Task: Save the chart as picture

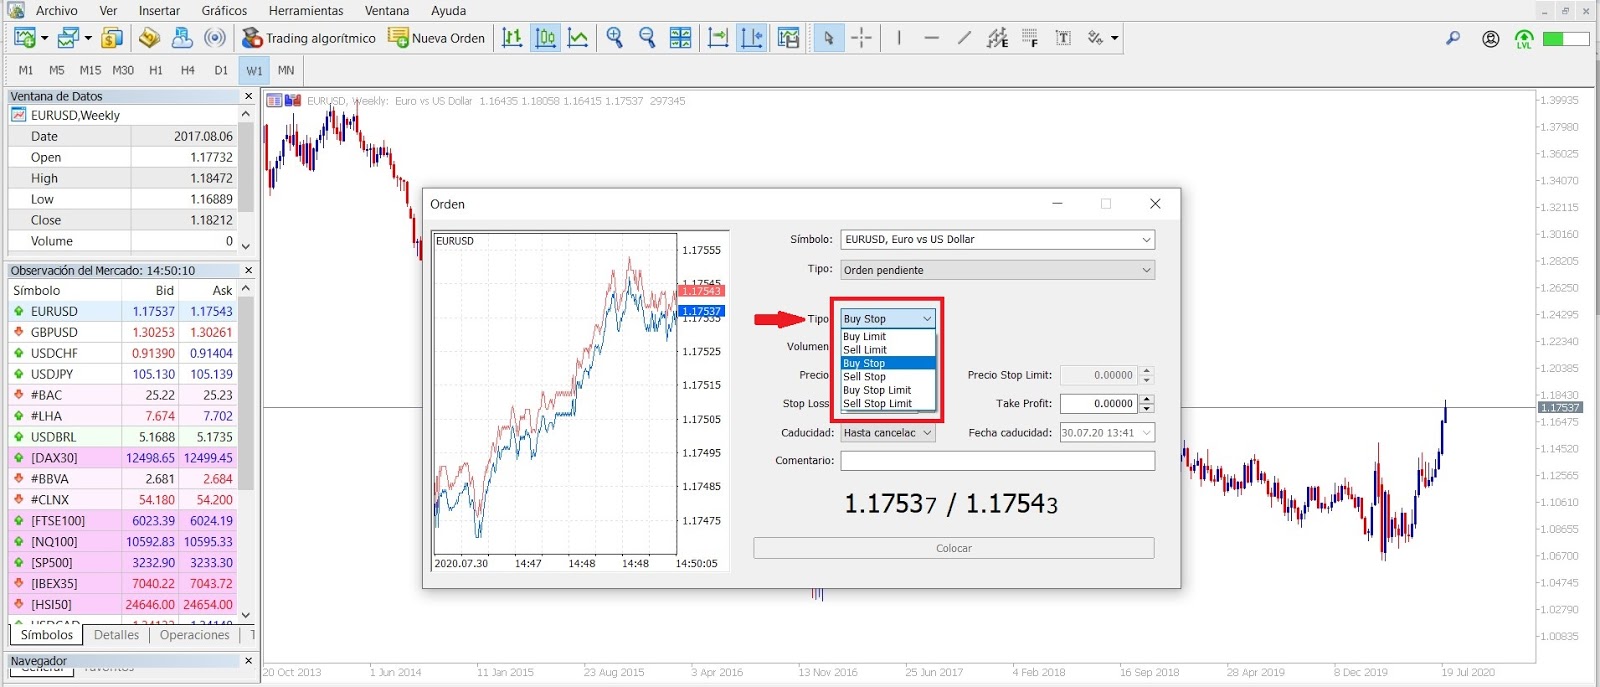Action: tap(788, 38)
